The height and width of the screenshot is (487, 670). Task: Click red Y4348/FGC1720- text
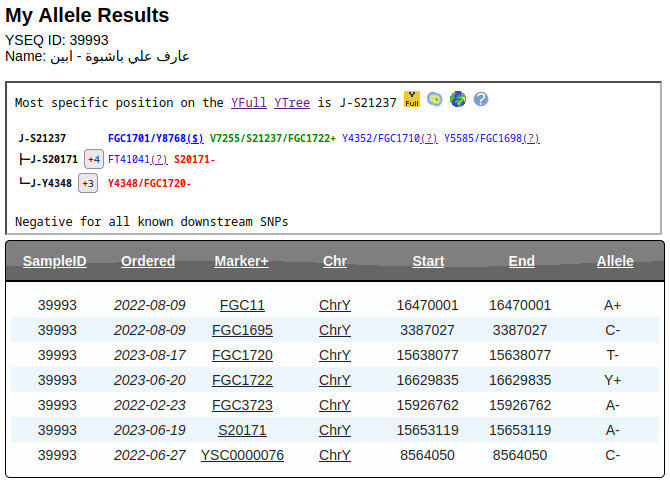tap(149, 183)
